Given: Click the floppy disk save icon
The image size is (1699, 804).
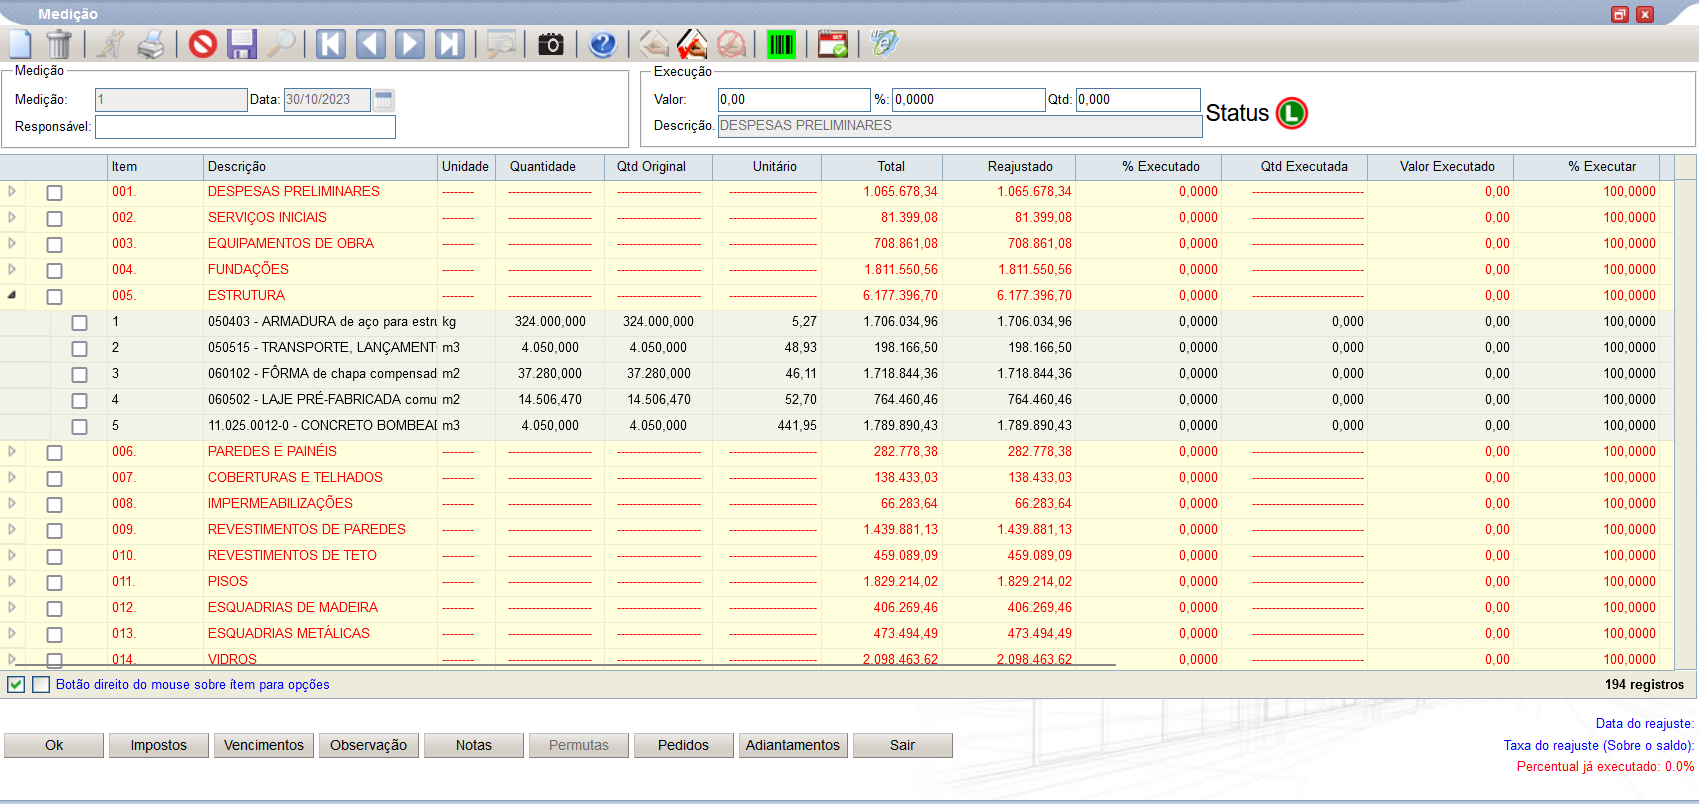Looking at the screenshot, I should (x=242, y=44).
